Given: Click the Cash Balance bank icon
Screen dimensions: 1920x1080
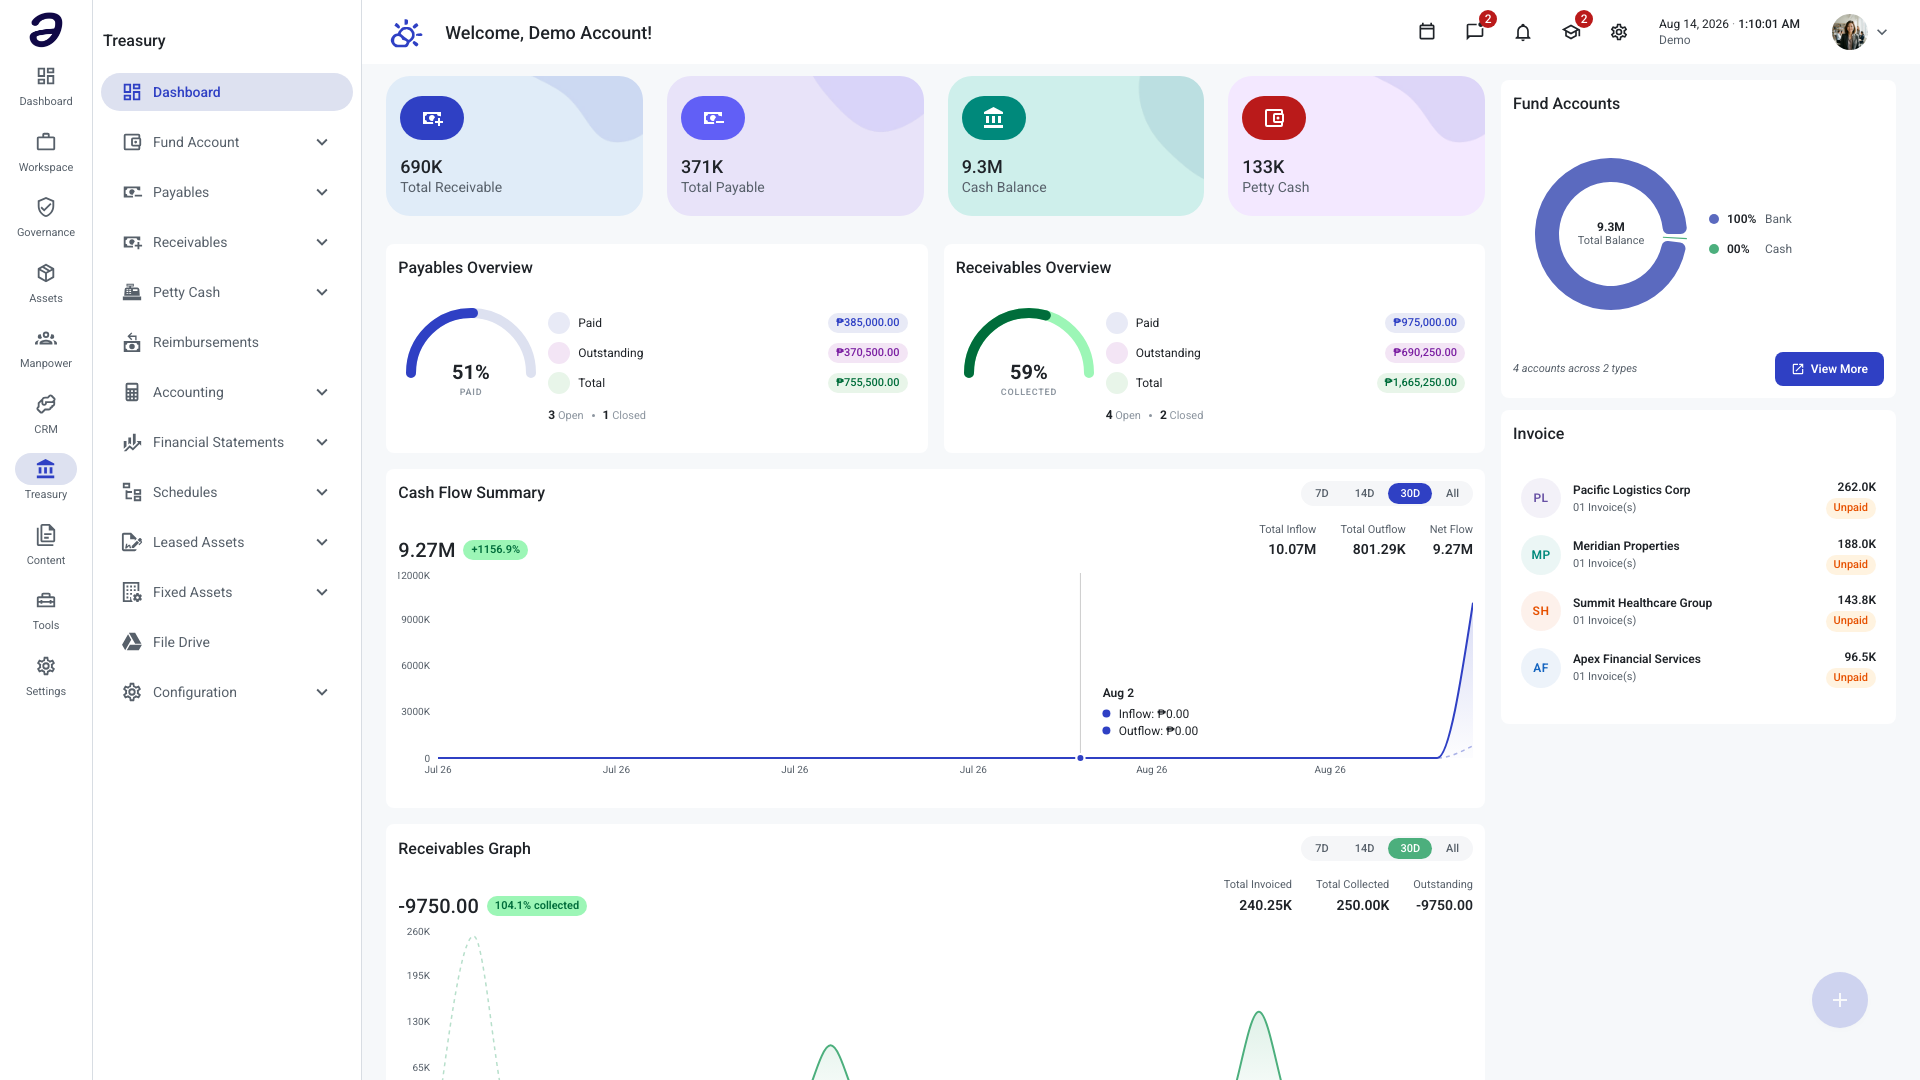Looking at the screenshot, I should (994, 118).
